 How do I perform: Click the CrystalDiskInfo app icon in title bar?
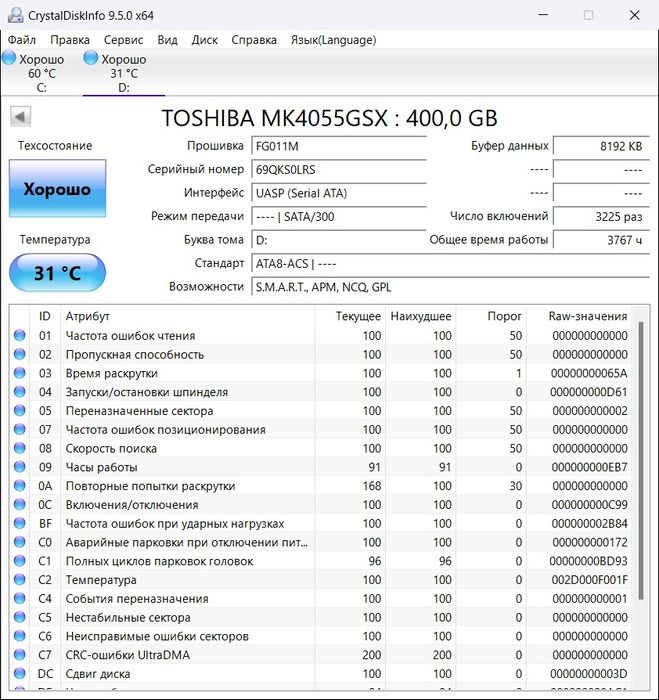click(16, 15)
